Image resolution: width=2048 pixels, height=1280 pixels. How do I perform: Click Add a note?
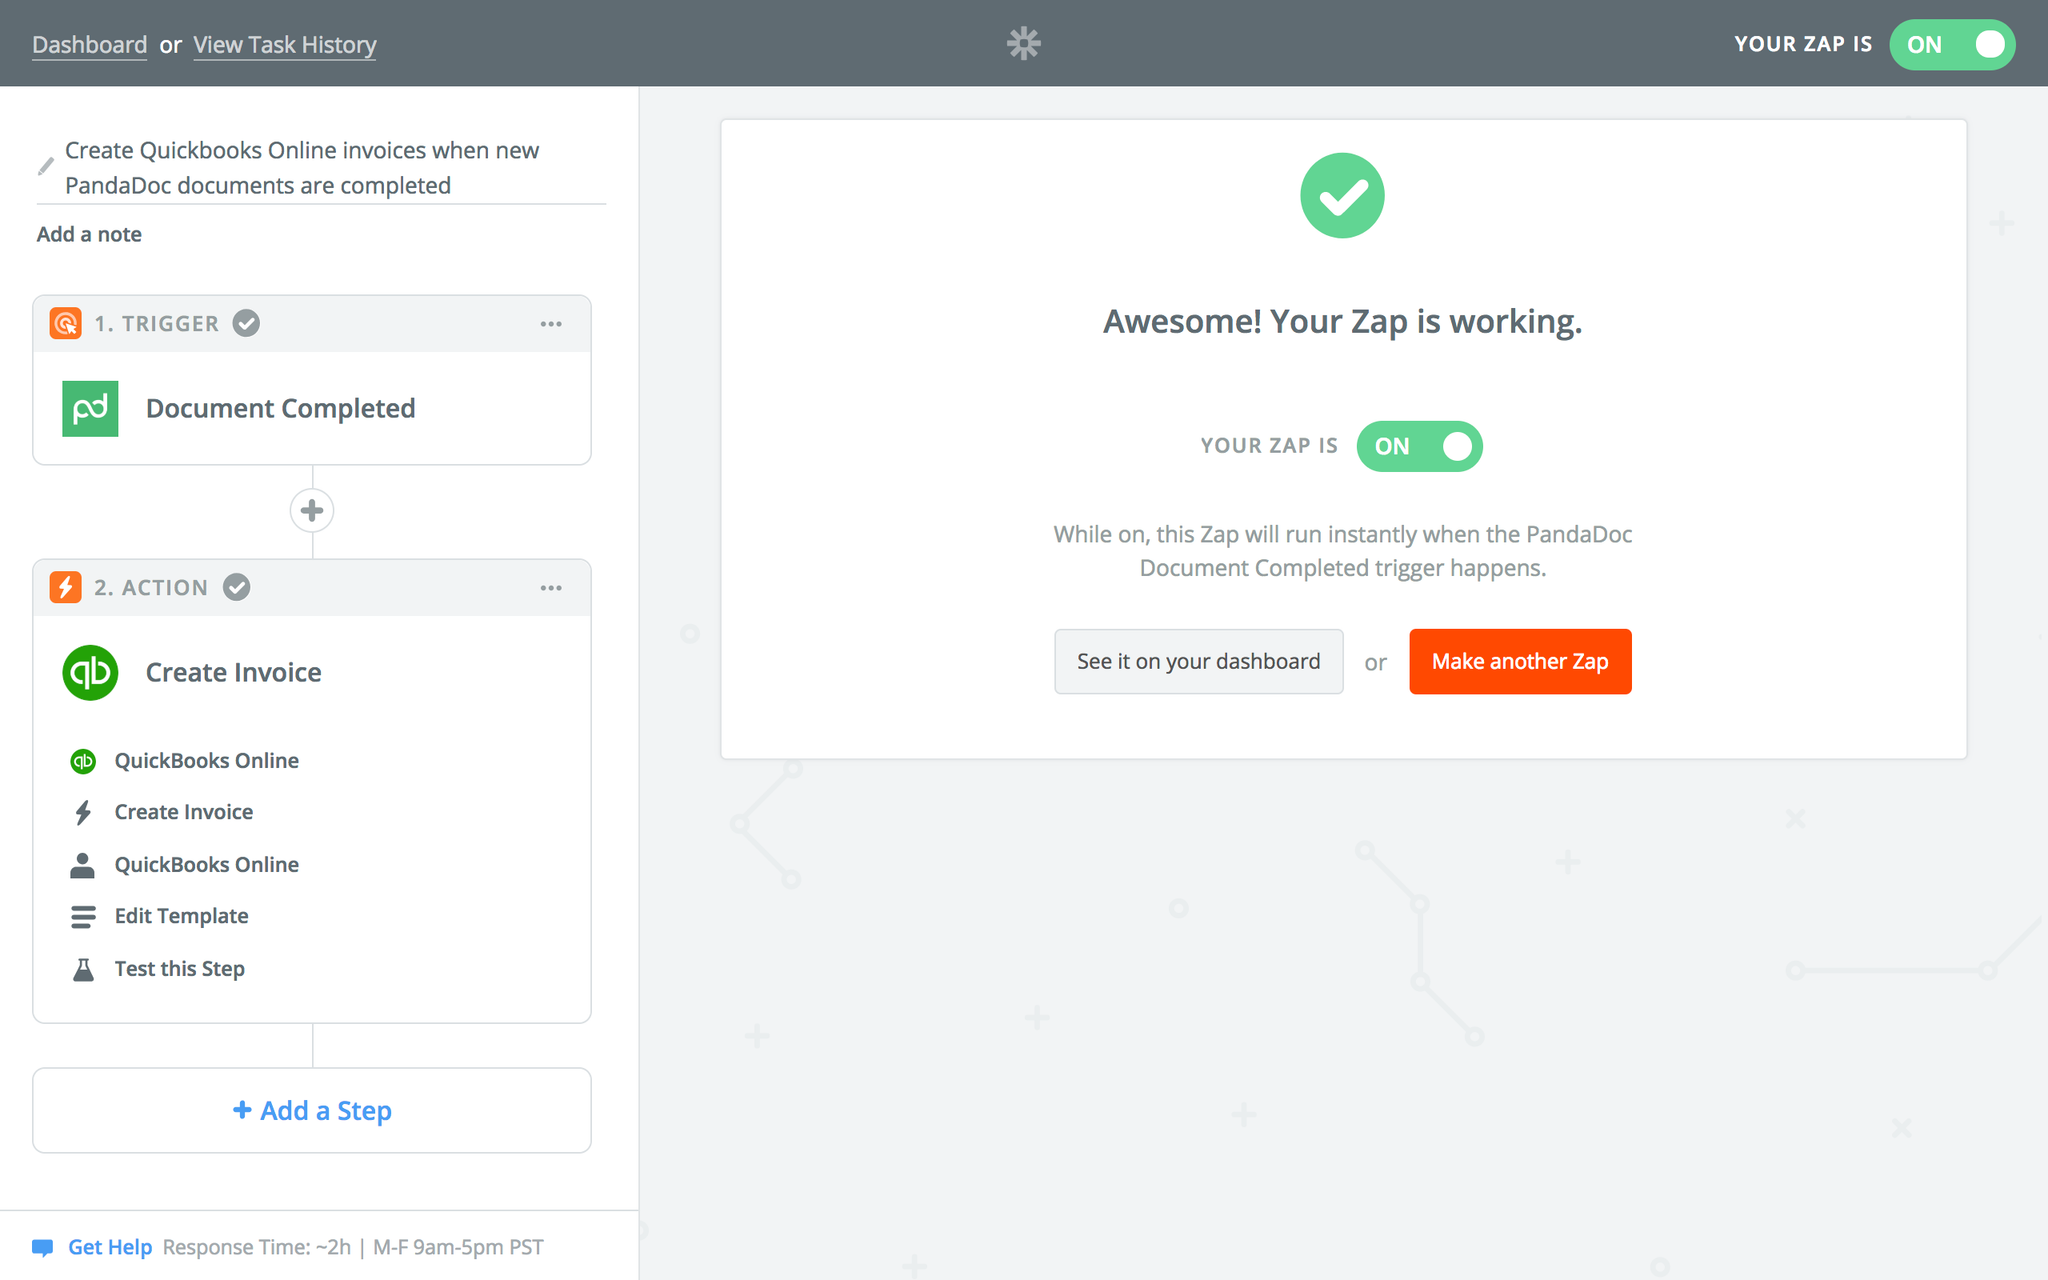coord(89,234)
